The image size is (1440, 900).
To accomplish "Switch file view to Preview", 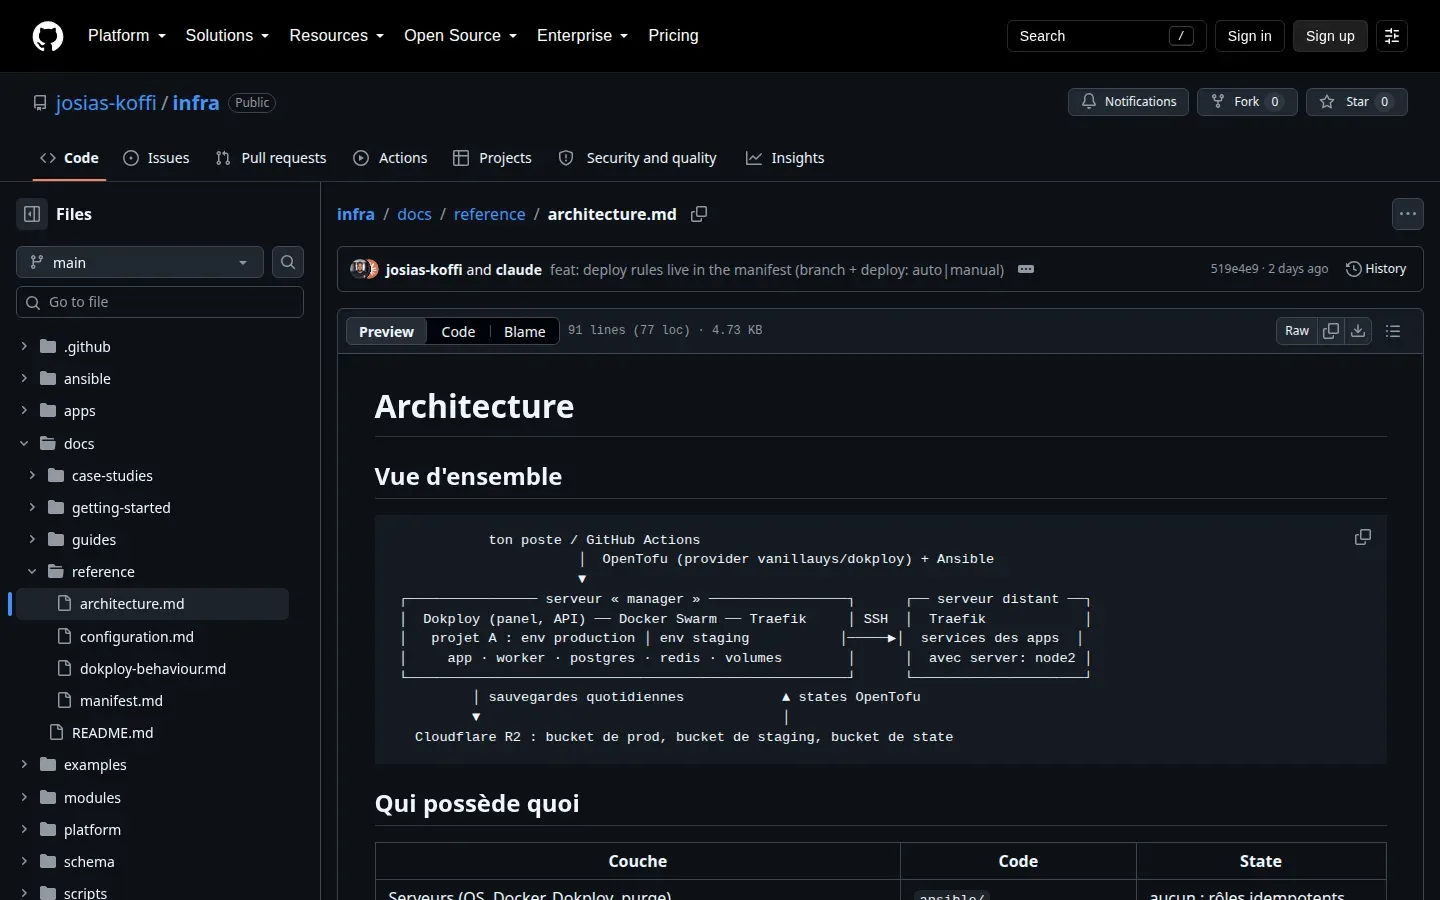I will coord(386,331).
